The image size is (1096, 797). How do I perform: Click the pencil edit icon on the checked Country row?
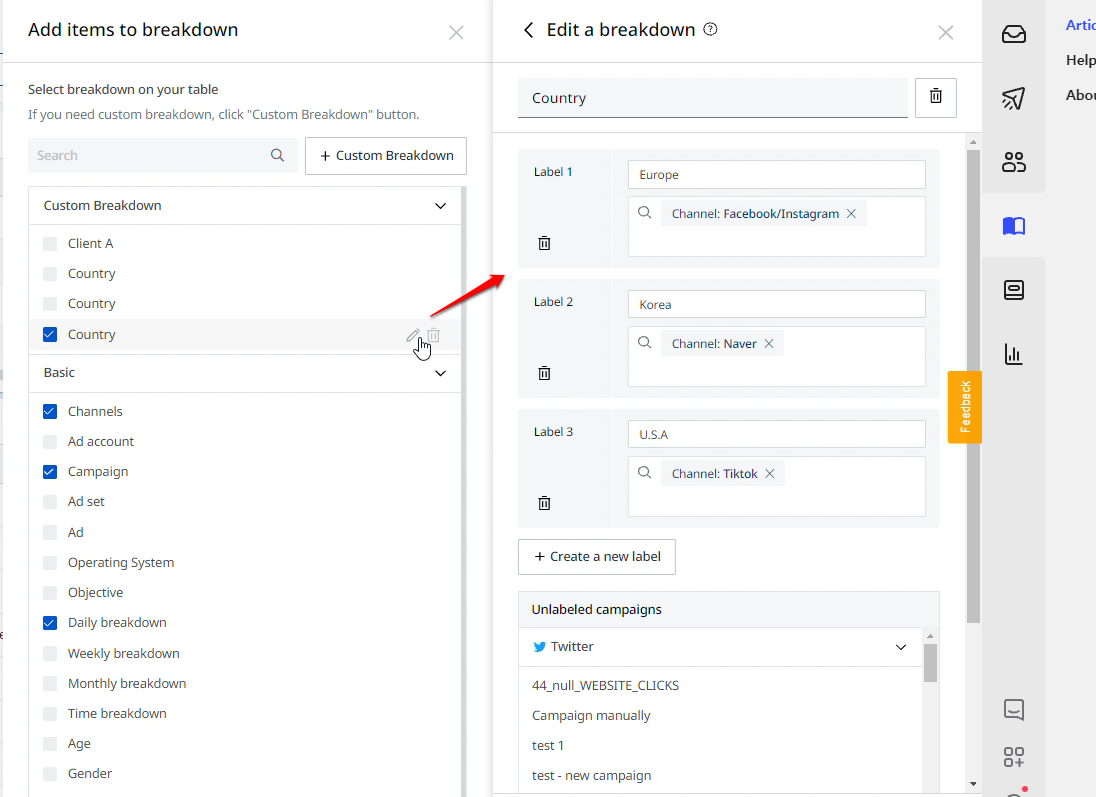click(x=412, y=335)
